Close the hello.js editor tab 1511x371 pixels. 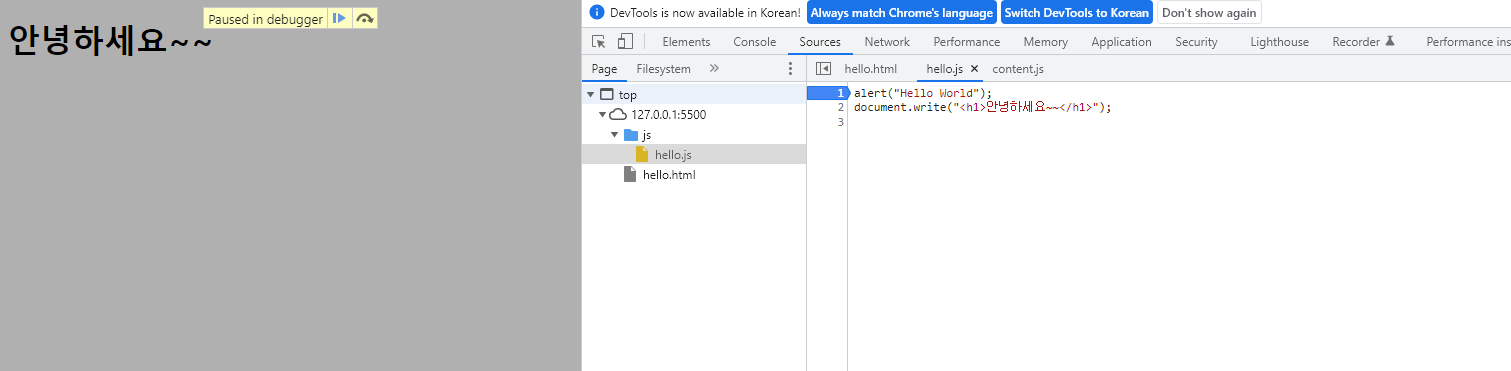(975, 69)
